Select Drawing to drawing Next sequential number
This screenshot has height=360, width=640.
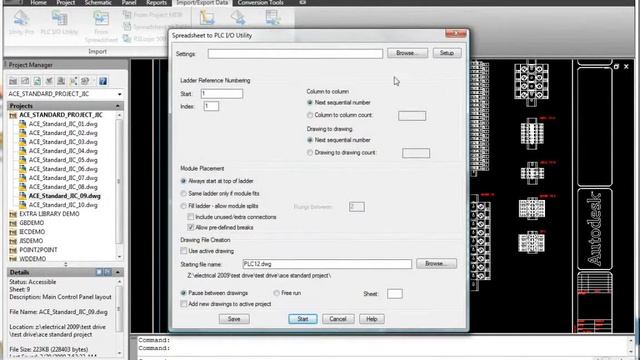click(310, 140)
